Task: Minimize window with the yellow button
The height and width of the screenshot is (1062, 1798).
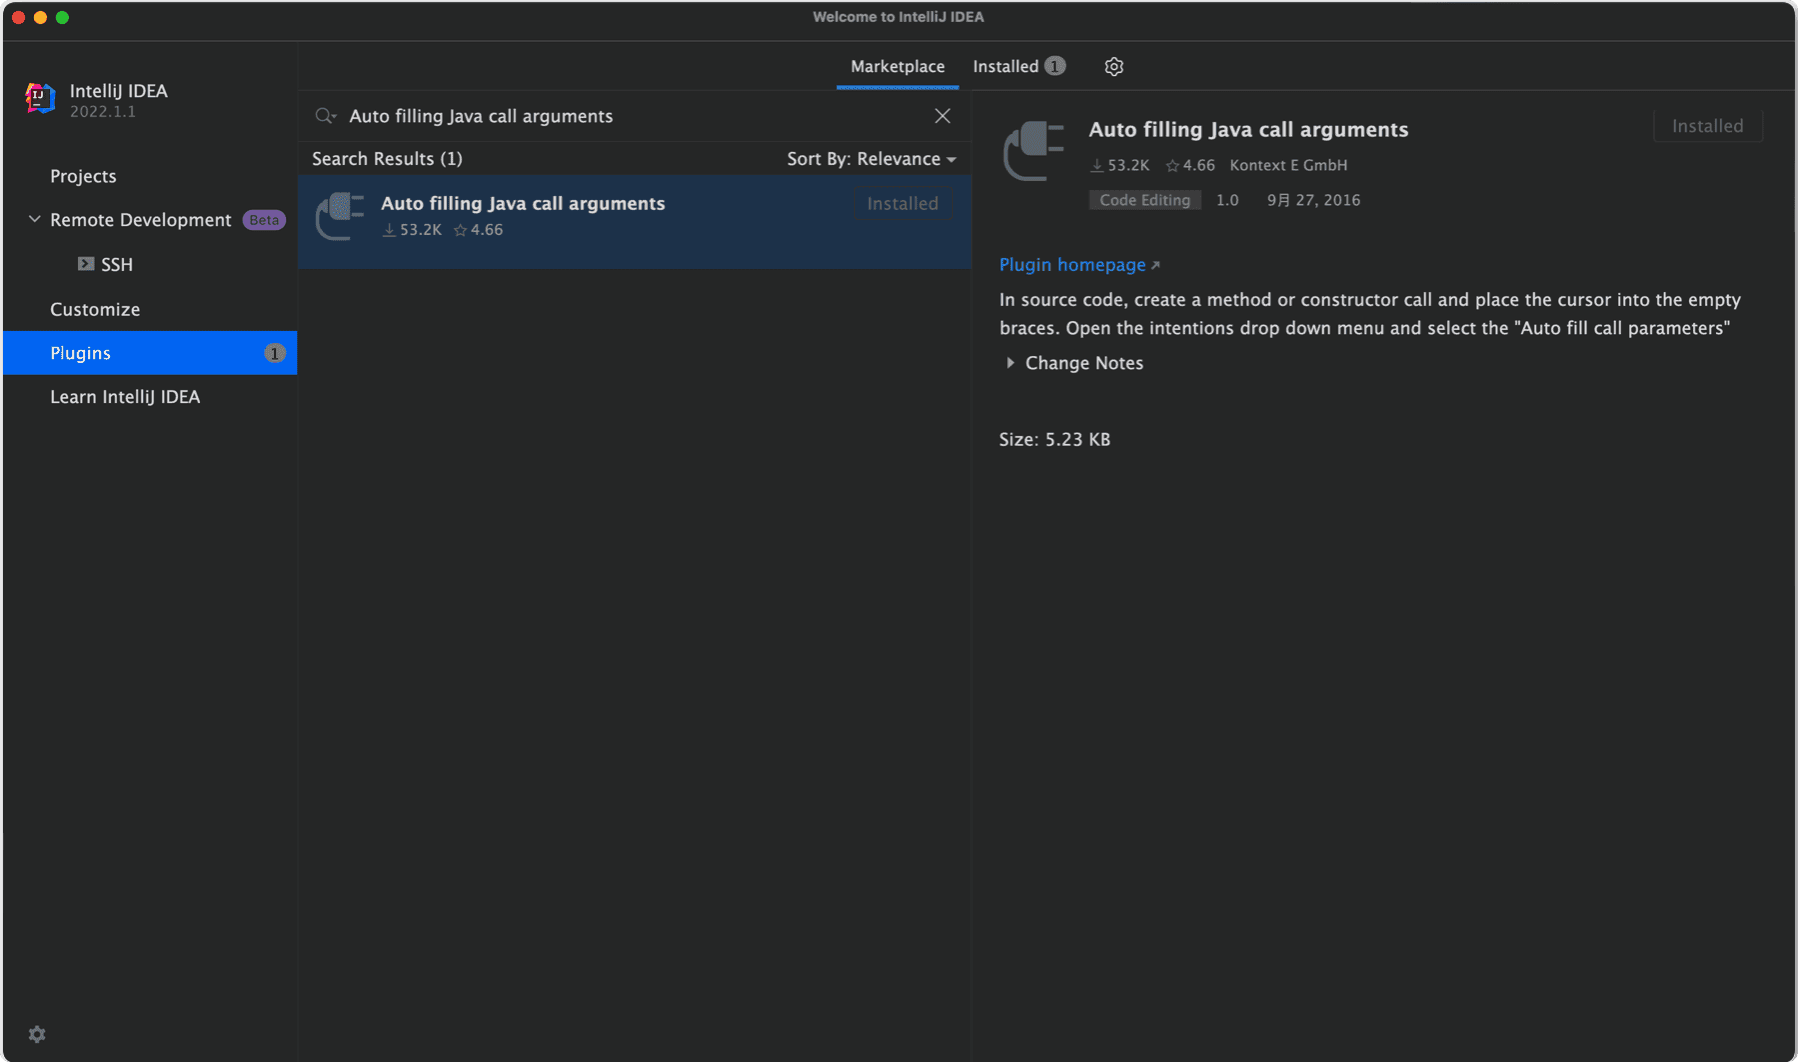Action: [x=40, y=17]
